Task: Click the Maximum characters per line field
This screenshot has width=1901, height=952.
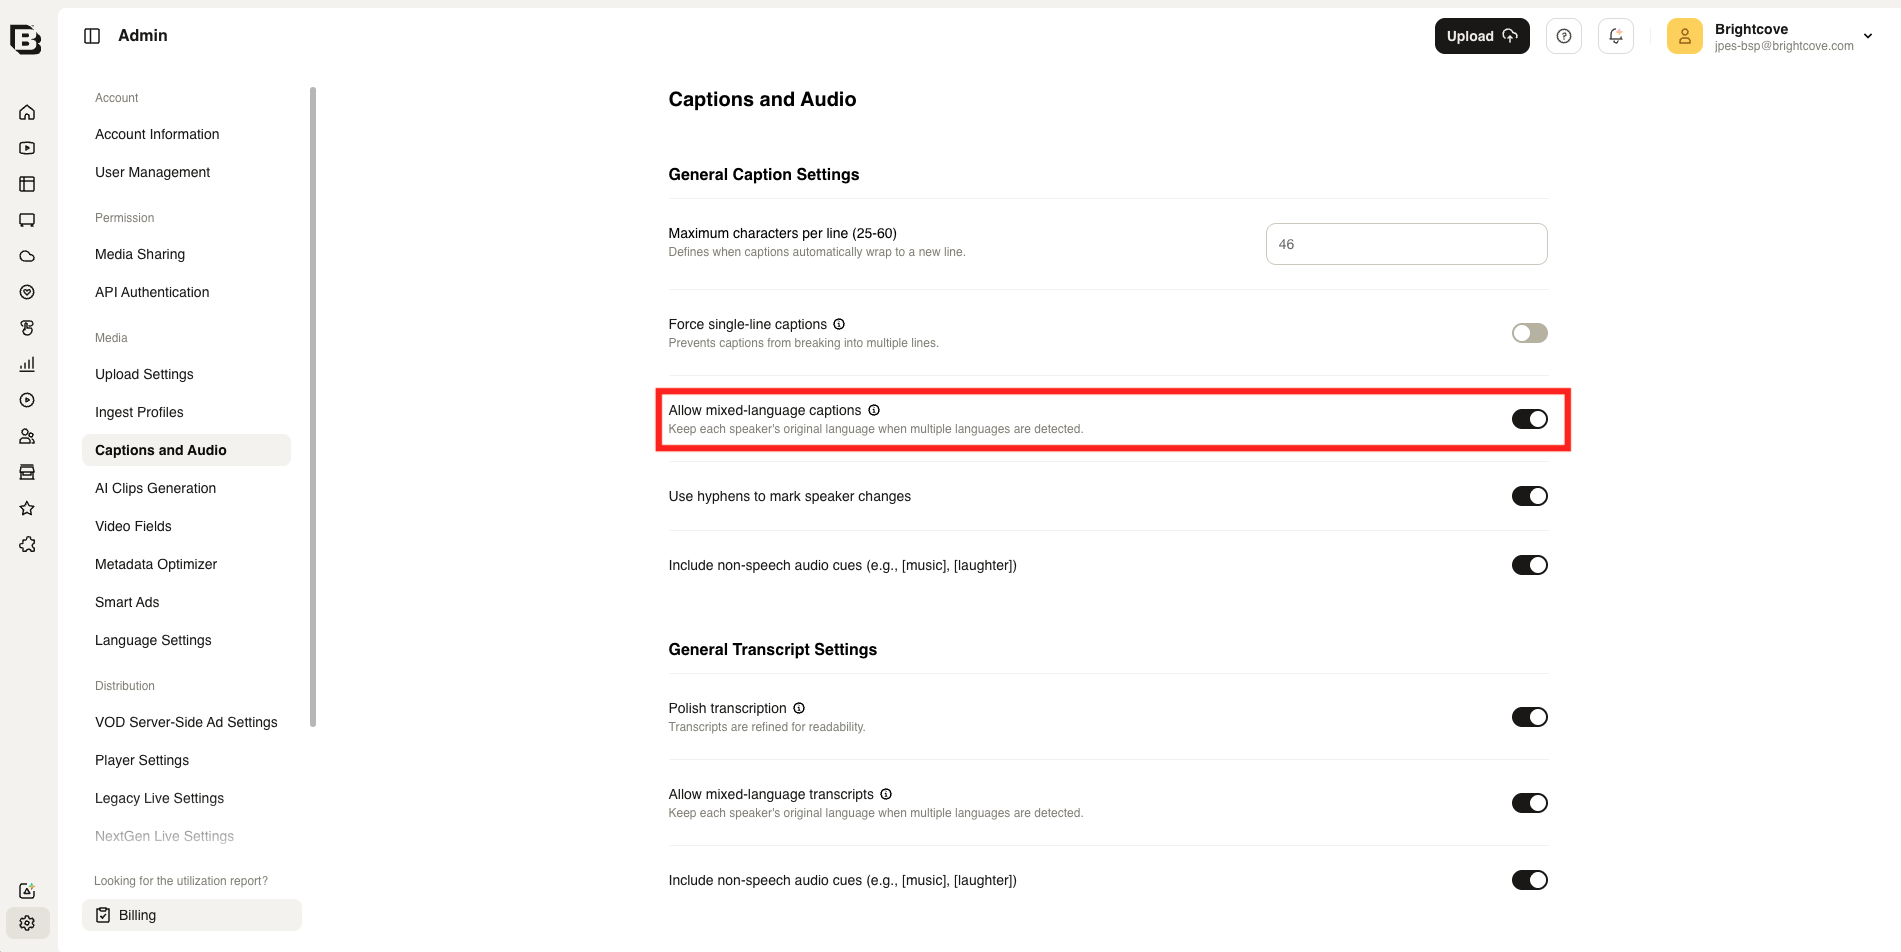Action: (x=1406, y=244)
